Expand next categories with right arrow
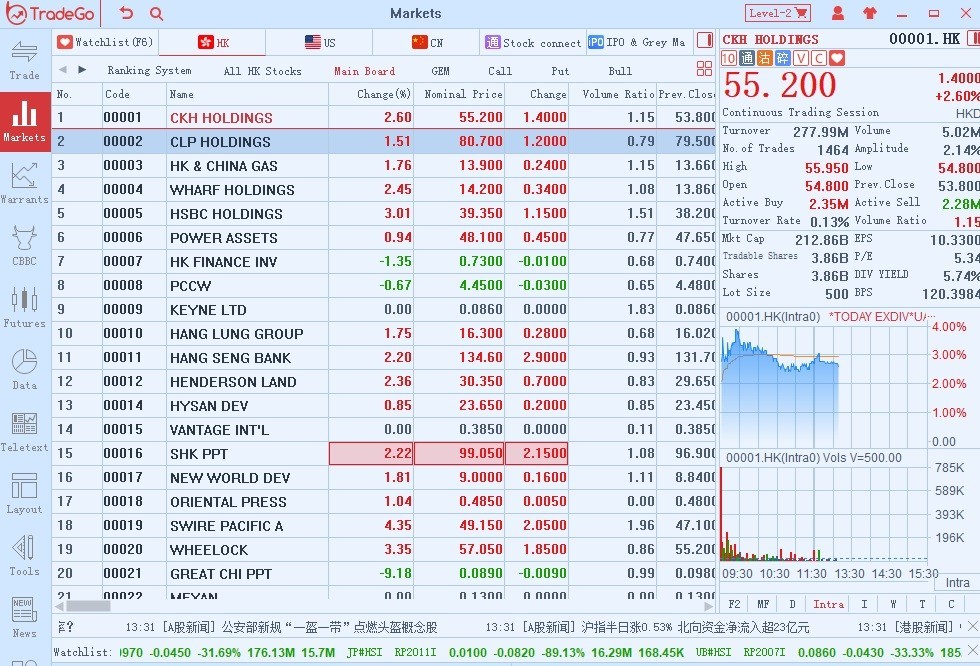The height and width of the screenshot is (666, 980). point(82,70)
